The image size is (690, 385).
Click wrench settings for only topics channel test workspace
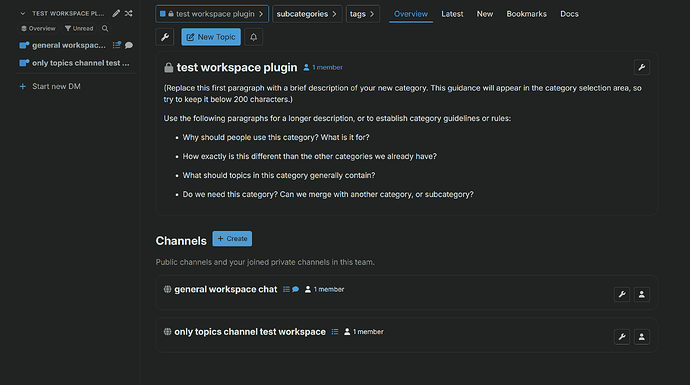pyautogui.click(x=622, y=337)
